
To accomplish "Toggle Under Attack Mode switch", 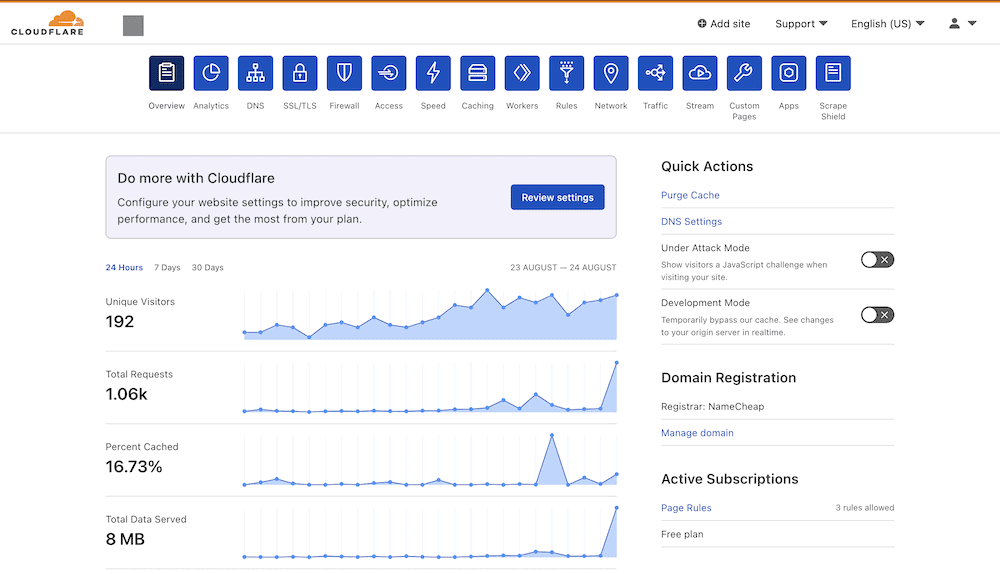I will tap(878, 260).
